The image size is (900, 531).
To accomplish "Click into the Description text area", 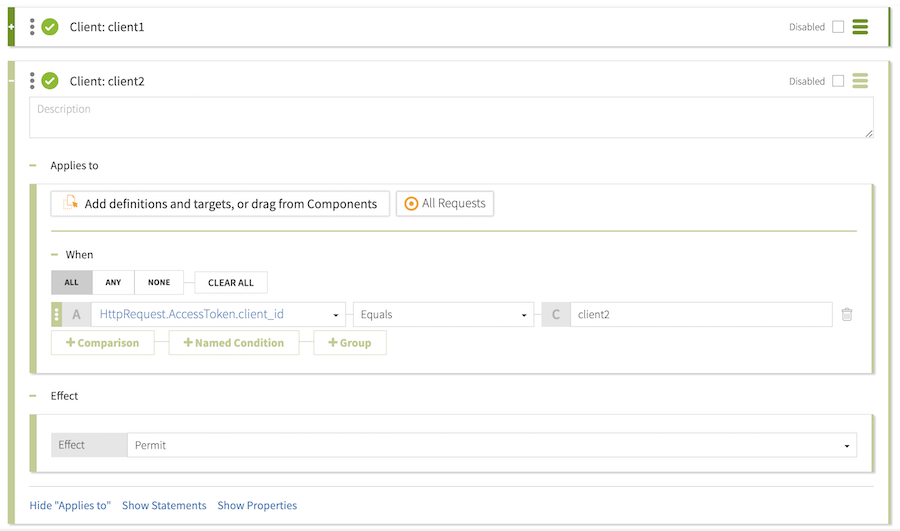I will [x=451, y=117].
